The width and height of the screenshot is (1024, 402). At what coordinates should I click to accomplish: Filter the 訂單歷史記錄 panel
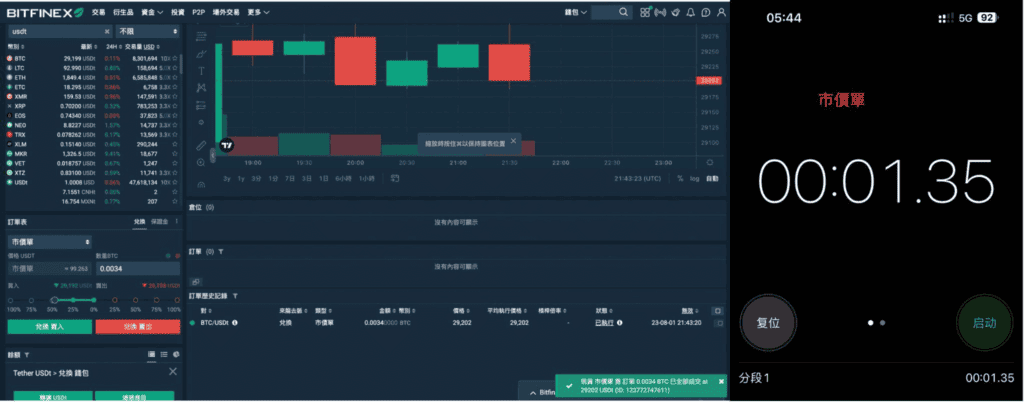(235, 296)
